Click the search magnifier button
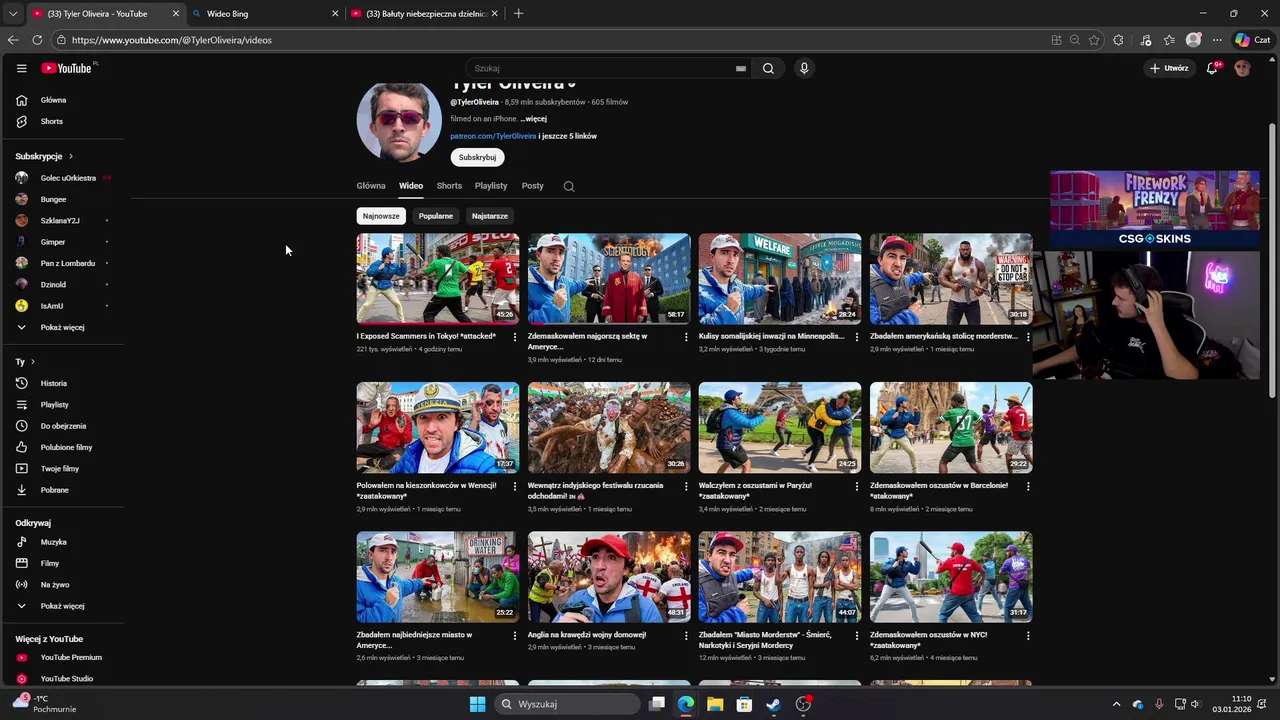This screenshot has height=720, width=1280. click(768, 68)
